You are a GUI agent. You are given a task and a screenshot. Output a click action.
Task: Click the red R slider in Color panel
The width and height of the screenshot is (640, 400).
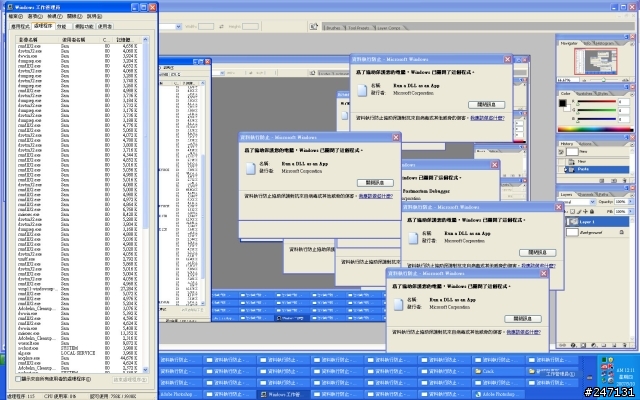[596, 102]
